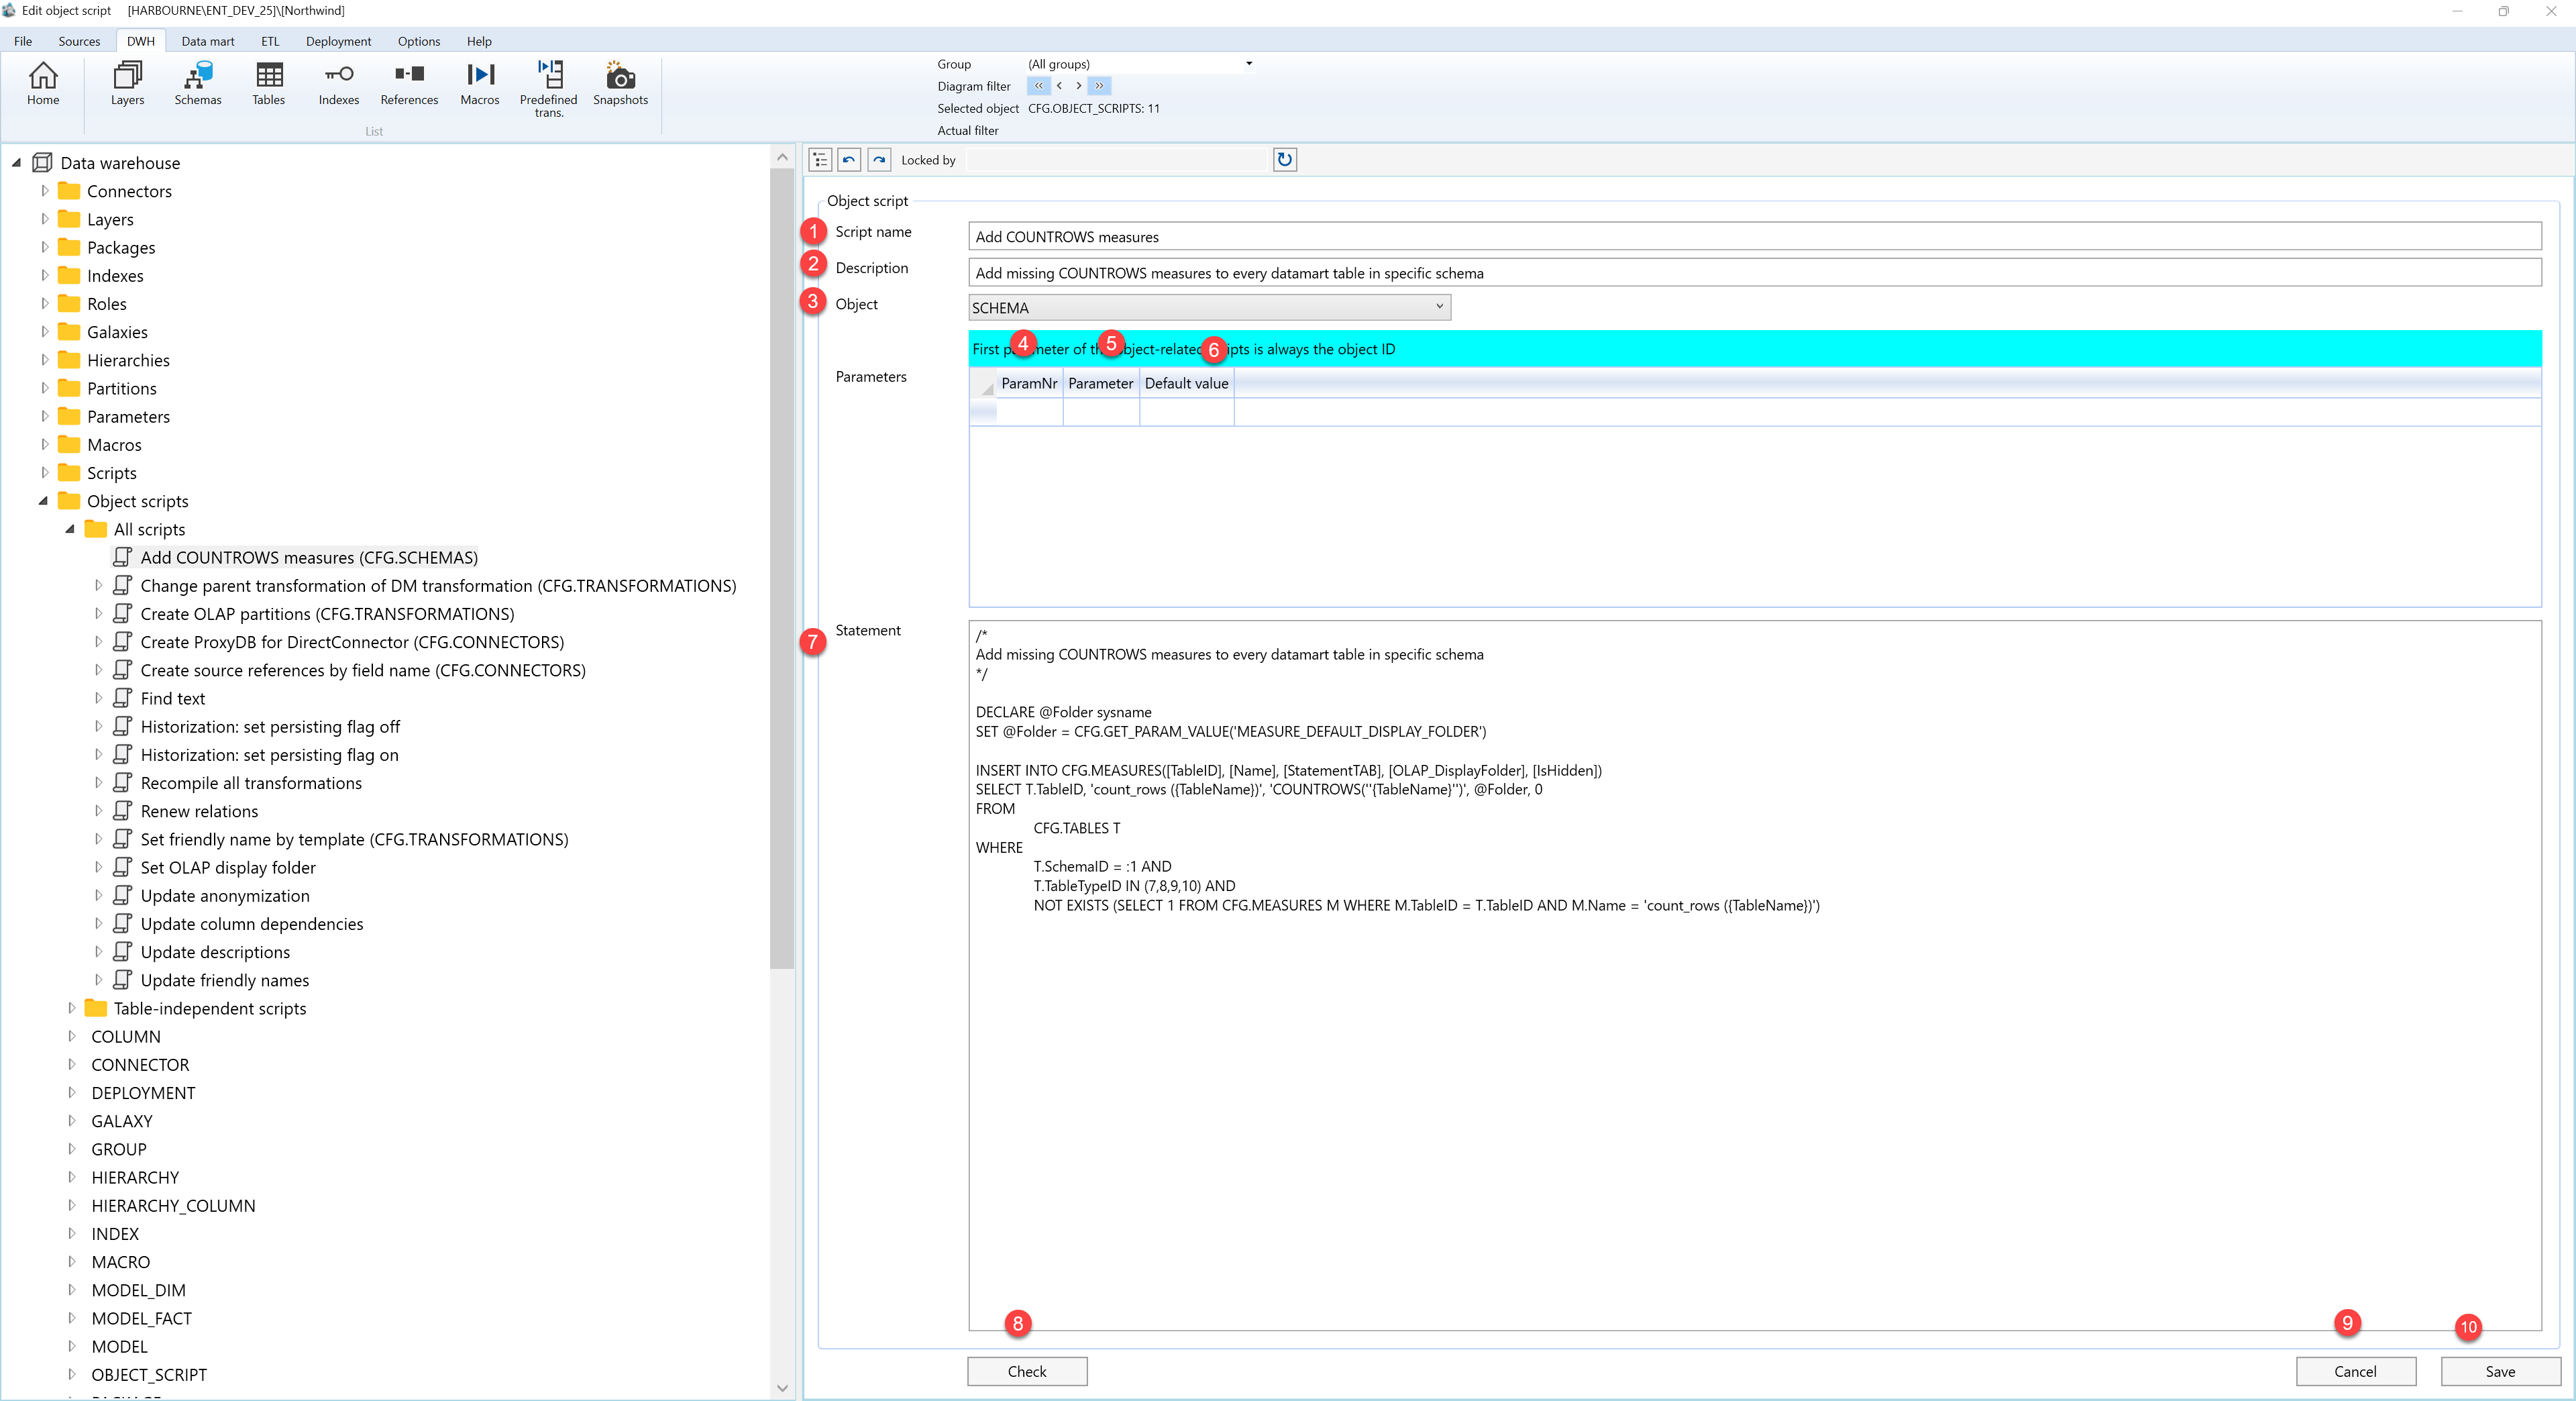
Task: Click the ParamNr column header
Action: 1029,383
